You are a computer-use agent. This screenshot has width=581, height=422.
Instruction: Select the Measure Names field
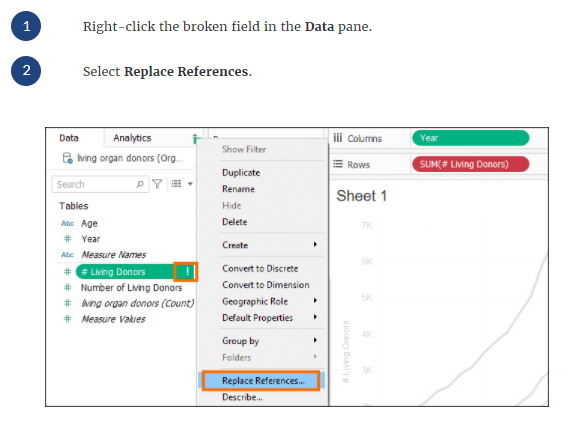(x=114, y=255)
